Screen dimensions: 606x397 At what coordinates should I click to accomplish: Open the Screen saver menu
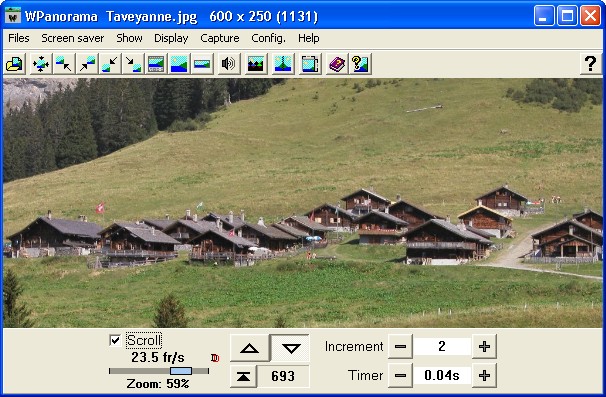(73, 38)
